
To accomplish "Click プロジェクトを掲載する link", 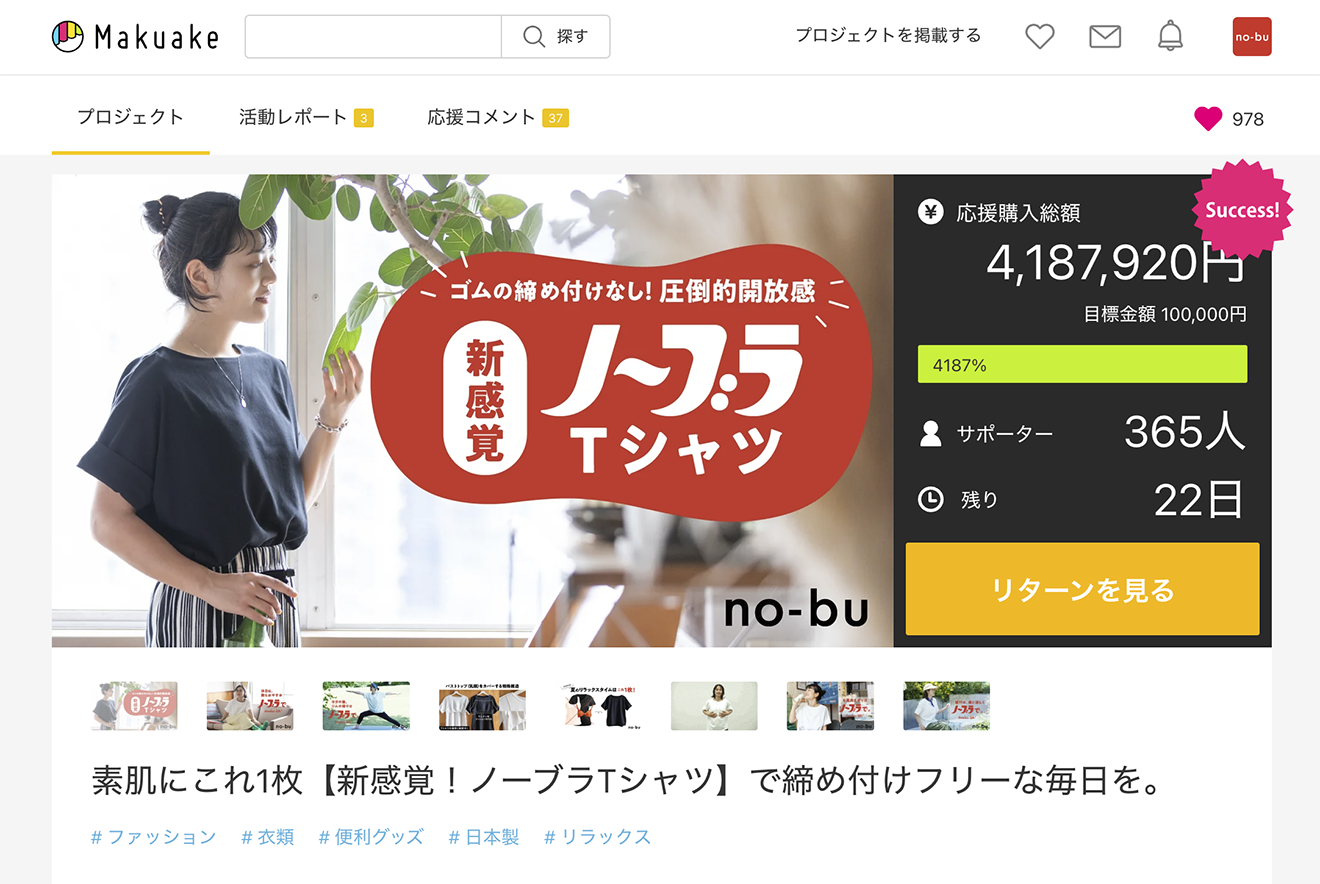I will (888, 36).
